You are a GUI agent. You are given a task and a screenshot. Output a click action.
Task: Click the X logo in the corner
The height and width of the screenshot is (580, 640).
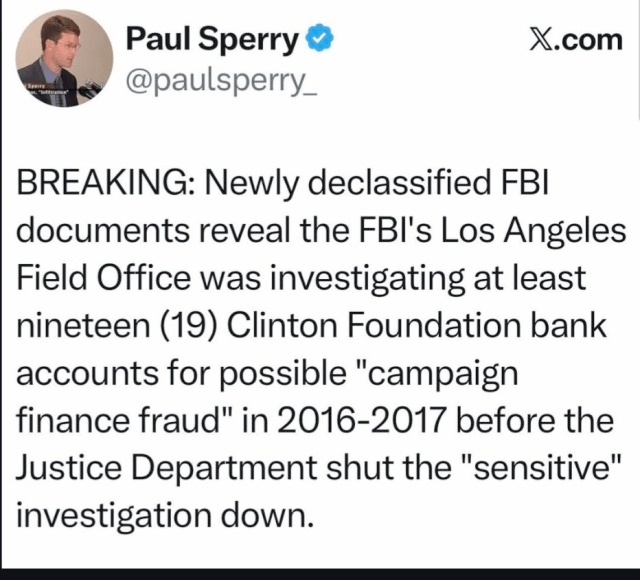[x=539, y=39]
